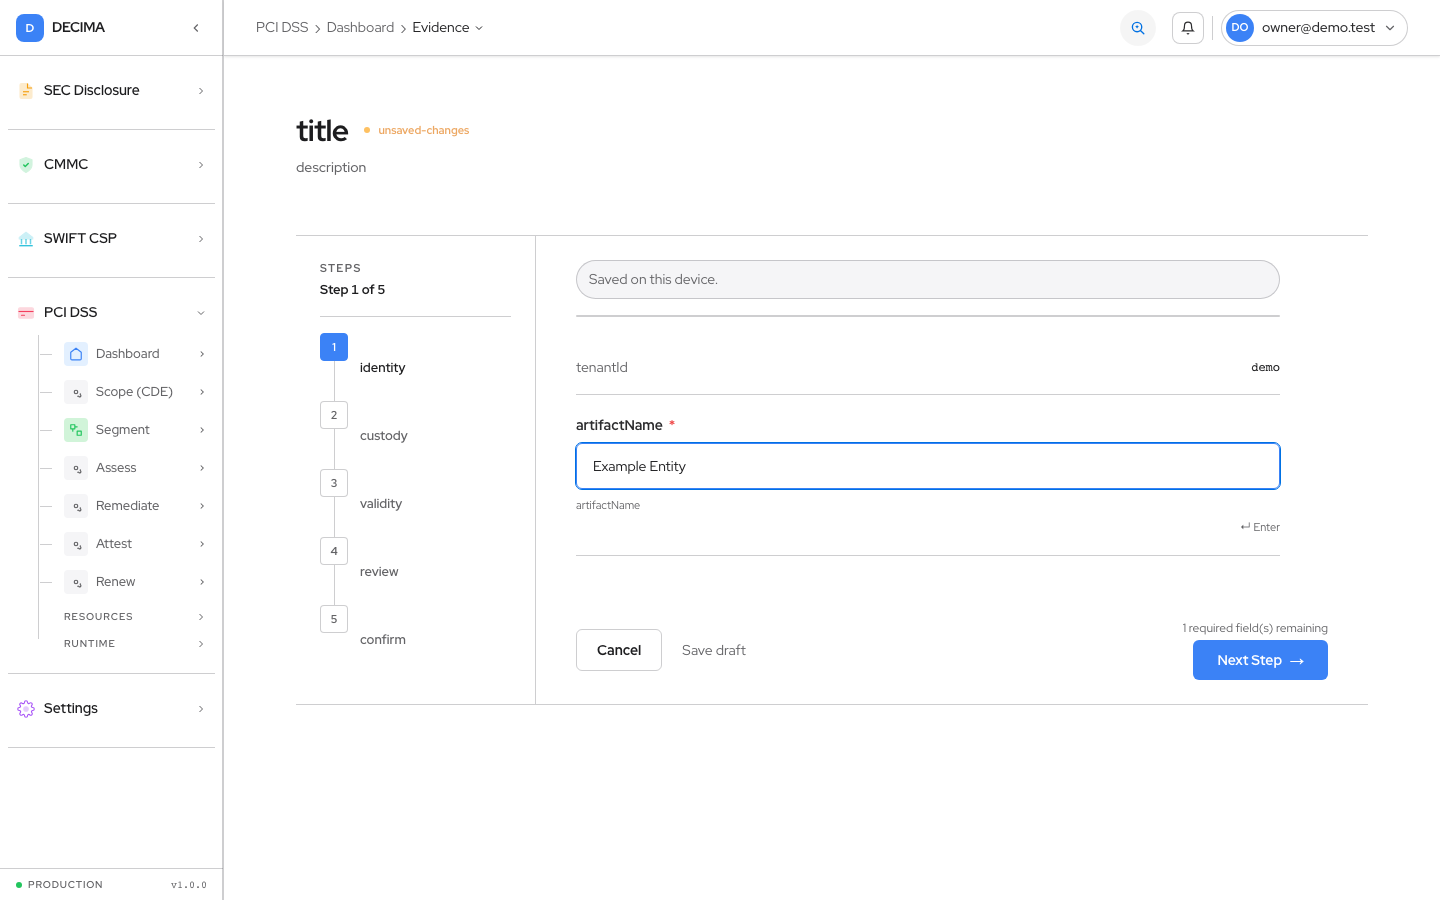
Task: Open Attest menu item
Action: coord(134,544)
